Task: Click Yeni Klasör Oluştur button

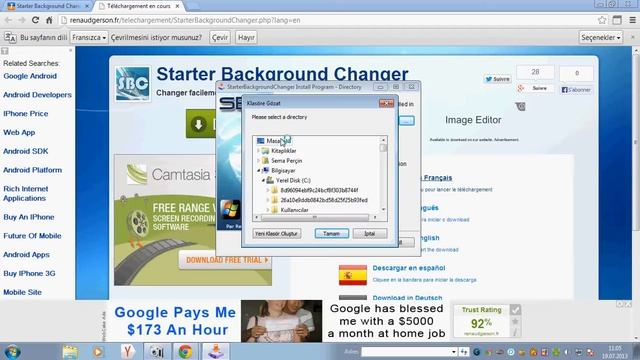Action: [277, 233]
